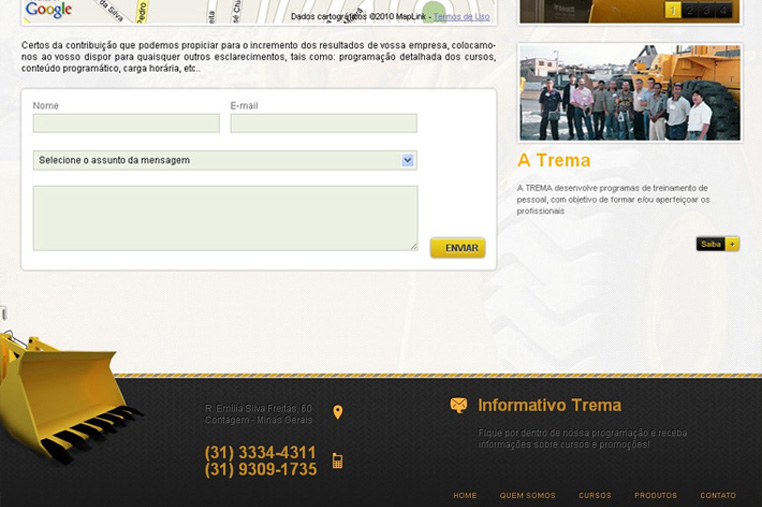
Task: Switch to slide 2 in the slideshow
Action: (690, 11)
